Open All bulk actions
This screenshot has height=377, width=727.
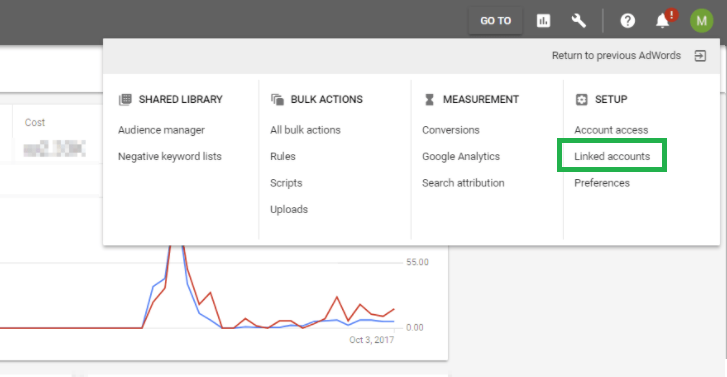(305, 130)
